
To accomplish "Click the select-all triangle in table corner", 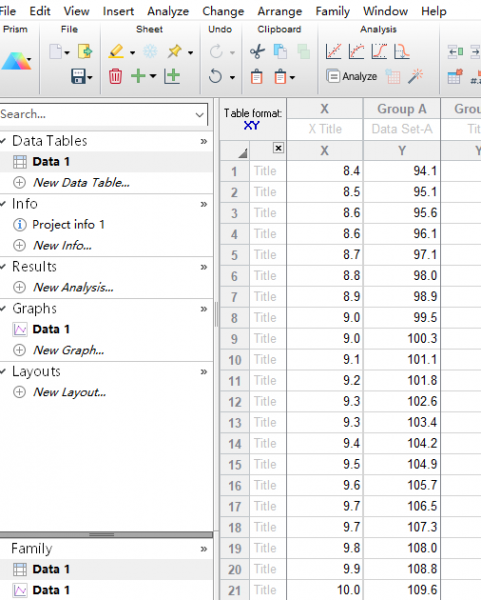I will [243, 153].
